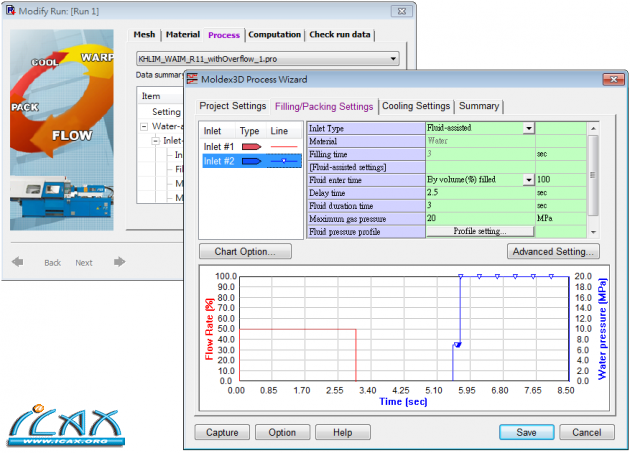Open the Summary tab
The image size is (630, 453).
pyautogui.click(x=478, y=106)
